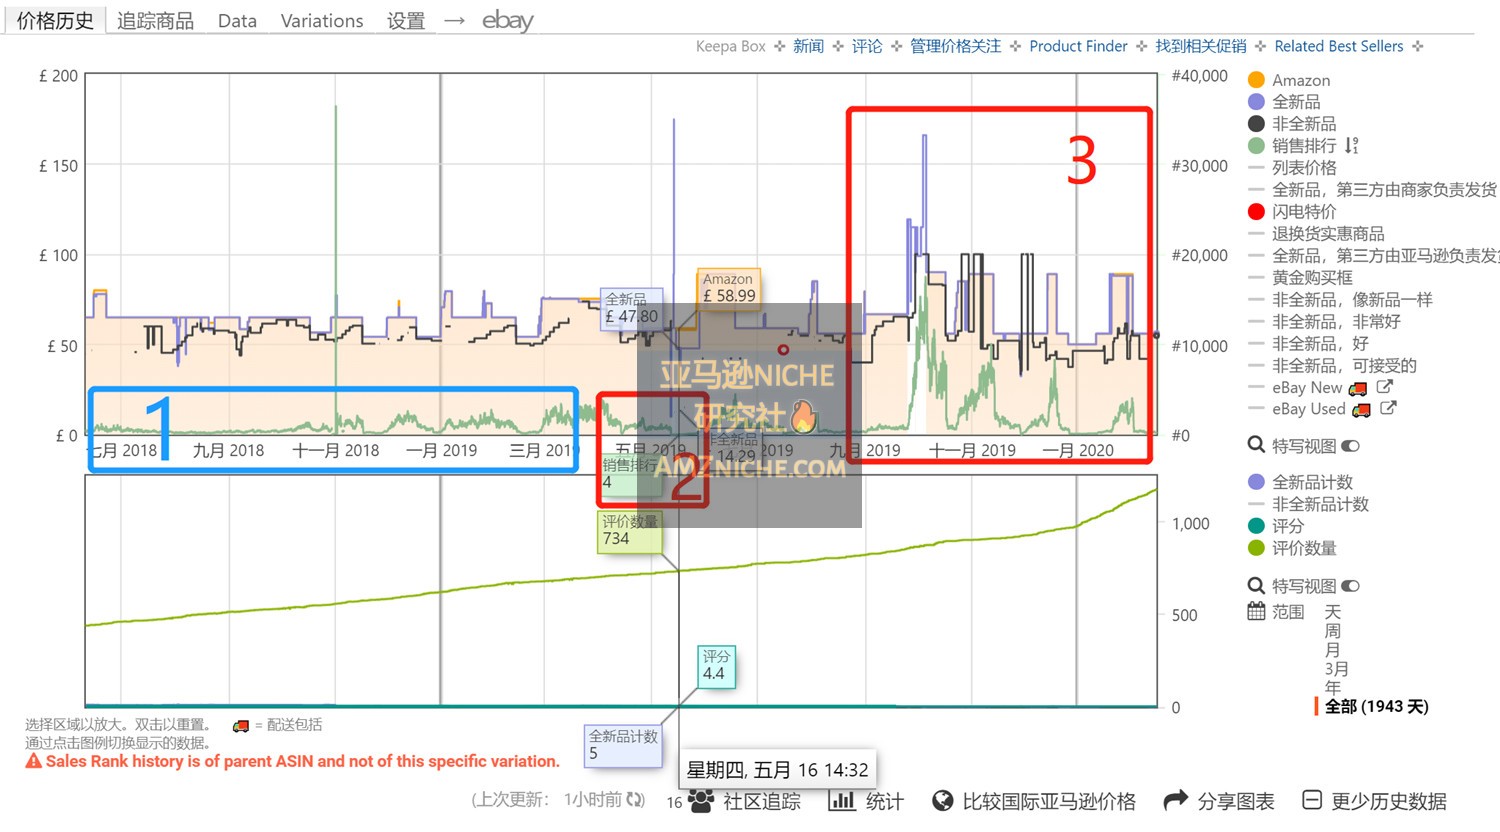Open the 评论 link
This screenshot has height=832, width=1500.
[867, 46]
